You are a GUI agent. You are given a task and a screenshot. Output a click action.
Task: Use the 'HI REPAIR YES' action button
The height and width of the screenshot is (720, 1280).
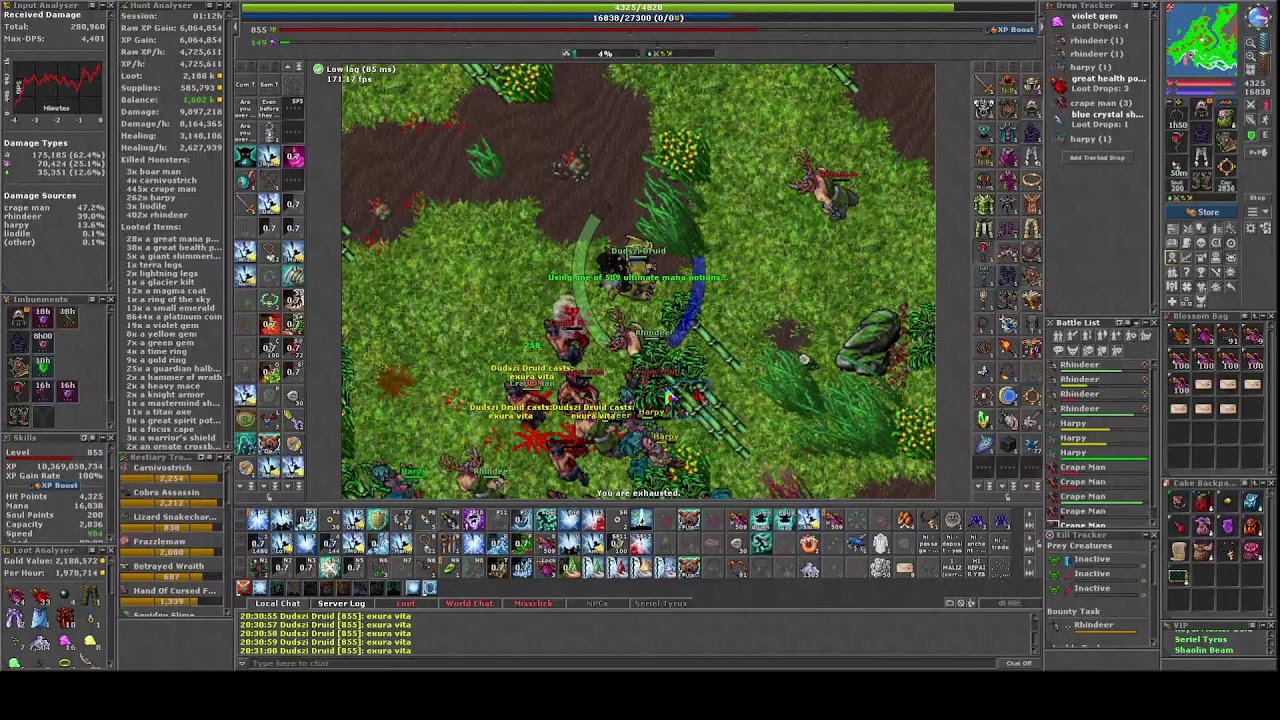coord(976,568)
